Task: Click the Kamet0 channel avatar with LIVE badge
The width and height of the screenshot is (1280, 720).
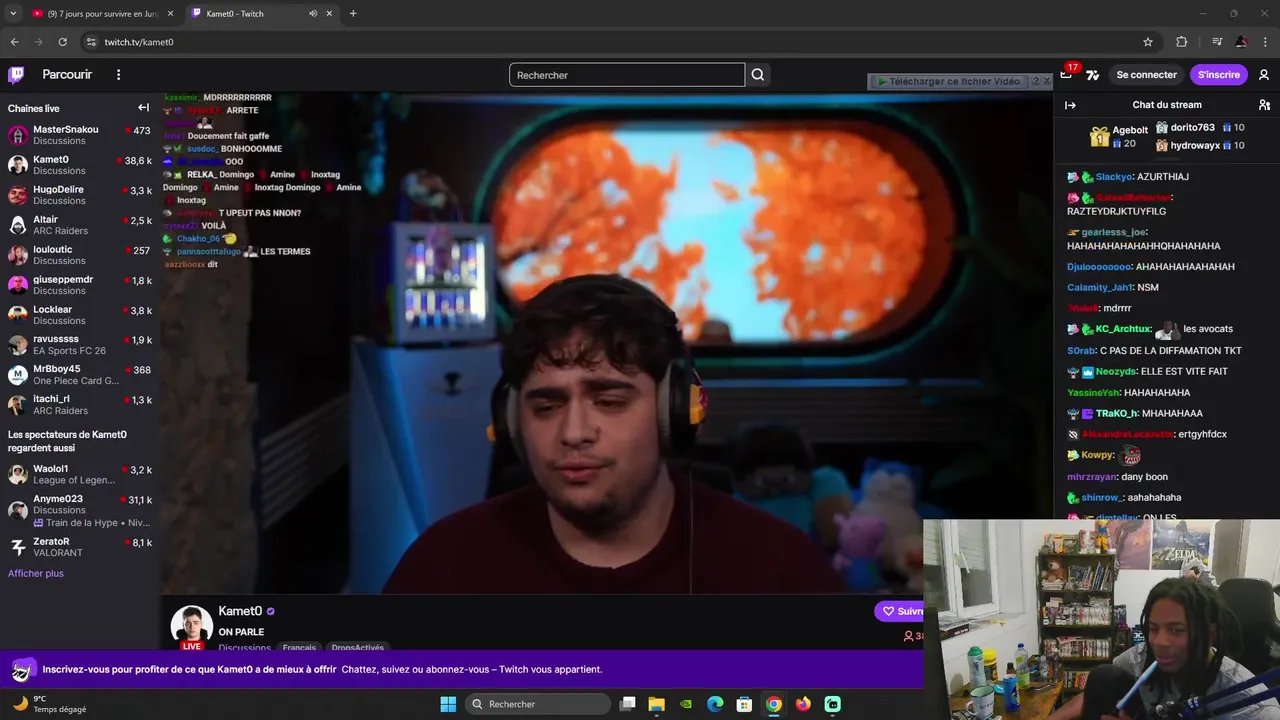Action: [192, 626]
